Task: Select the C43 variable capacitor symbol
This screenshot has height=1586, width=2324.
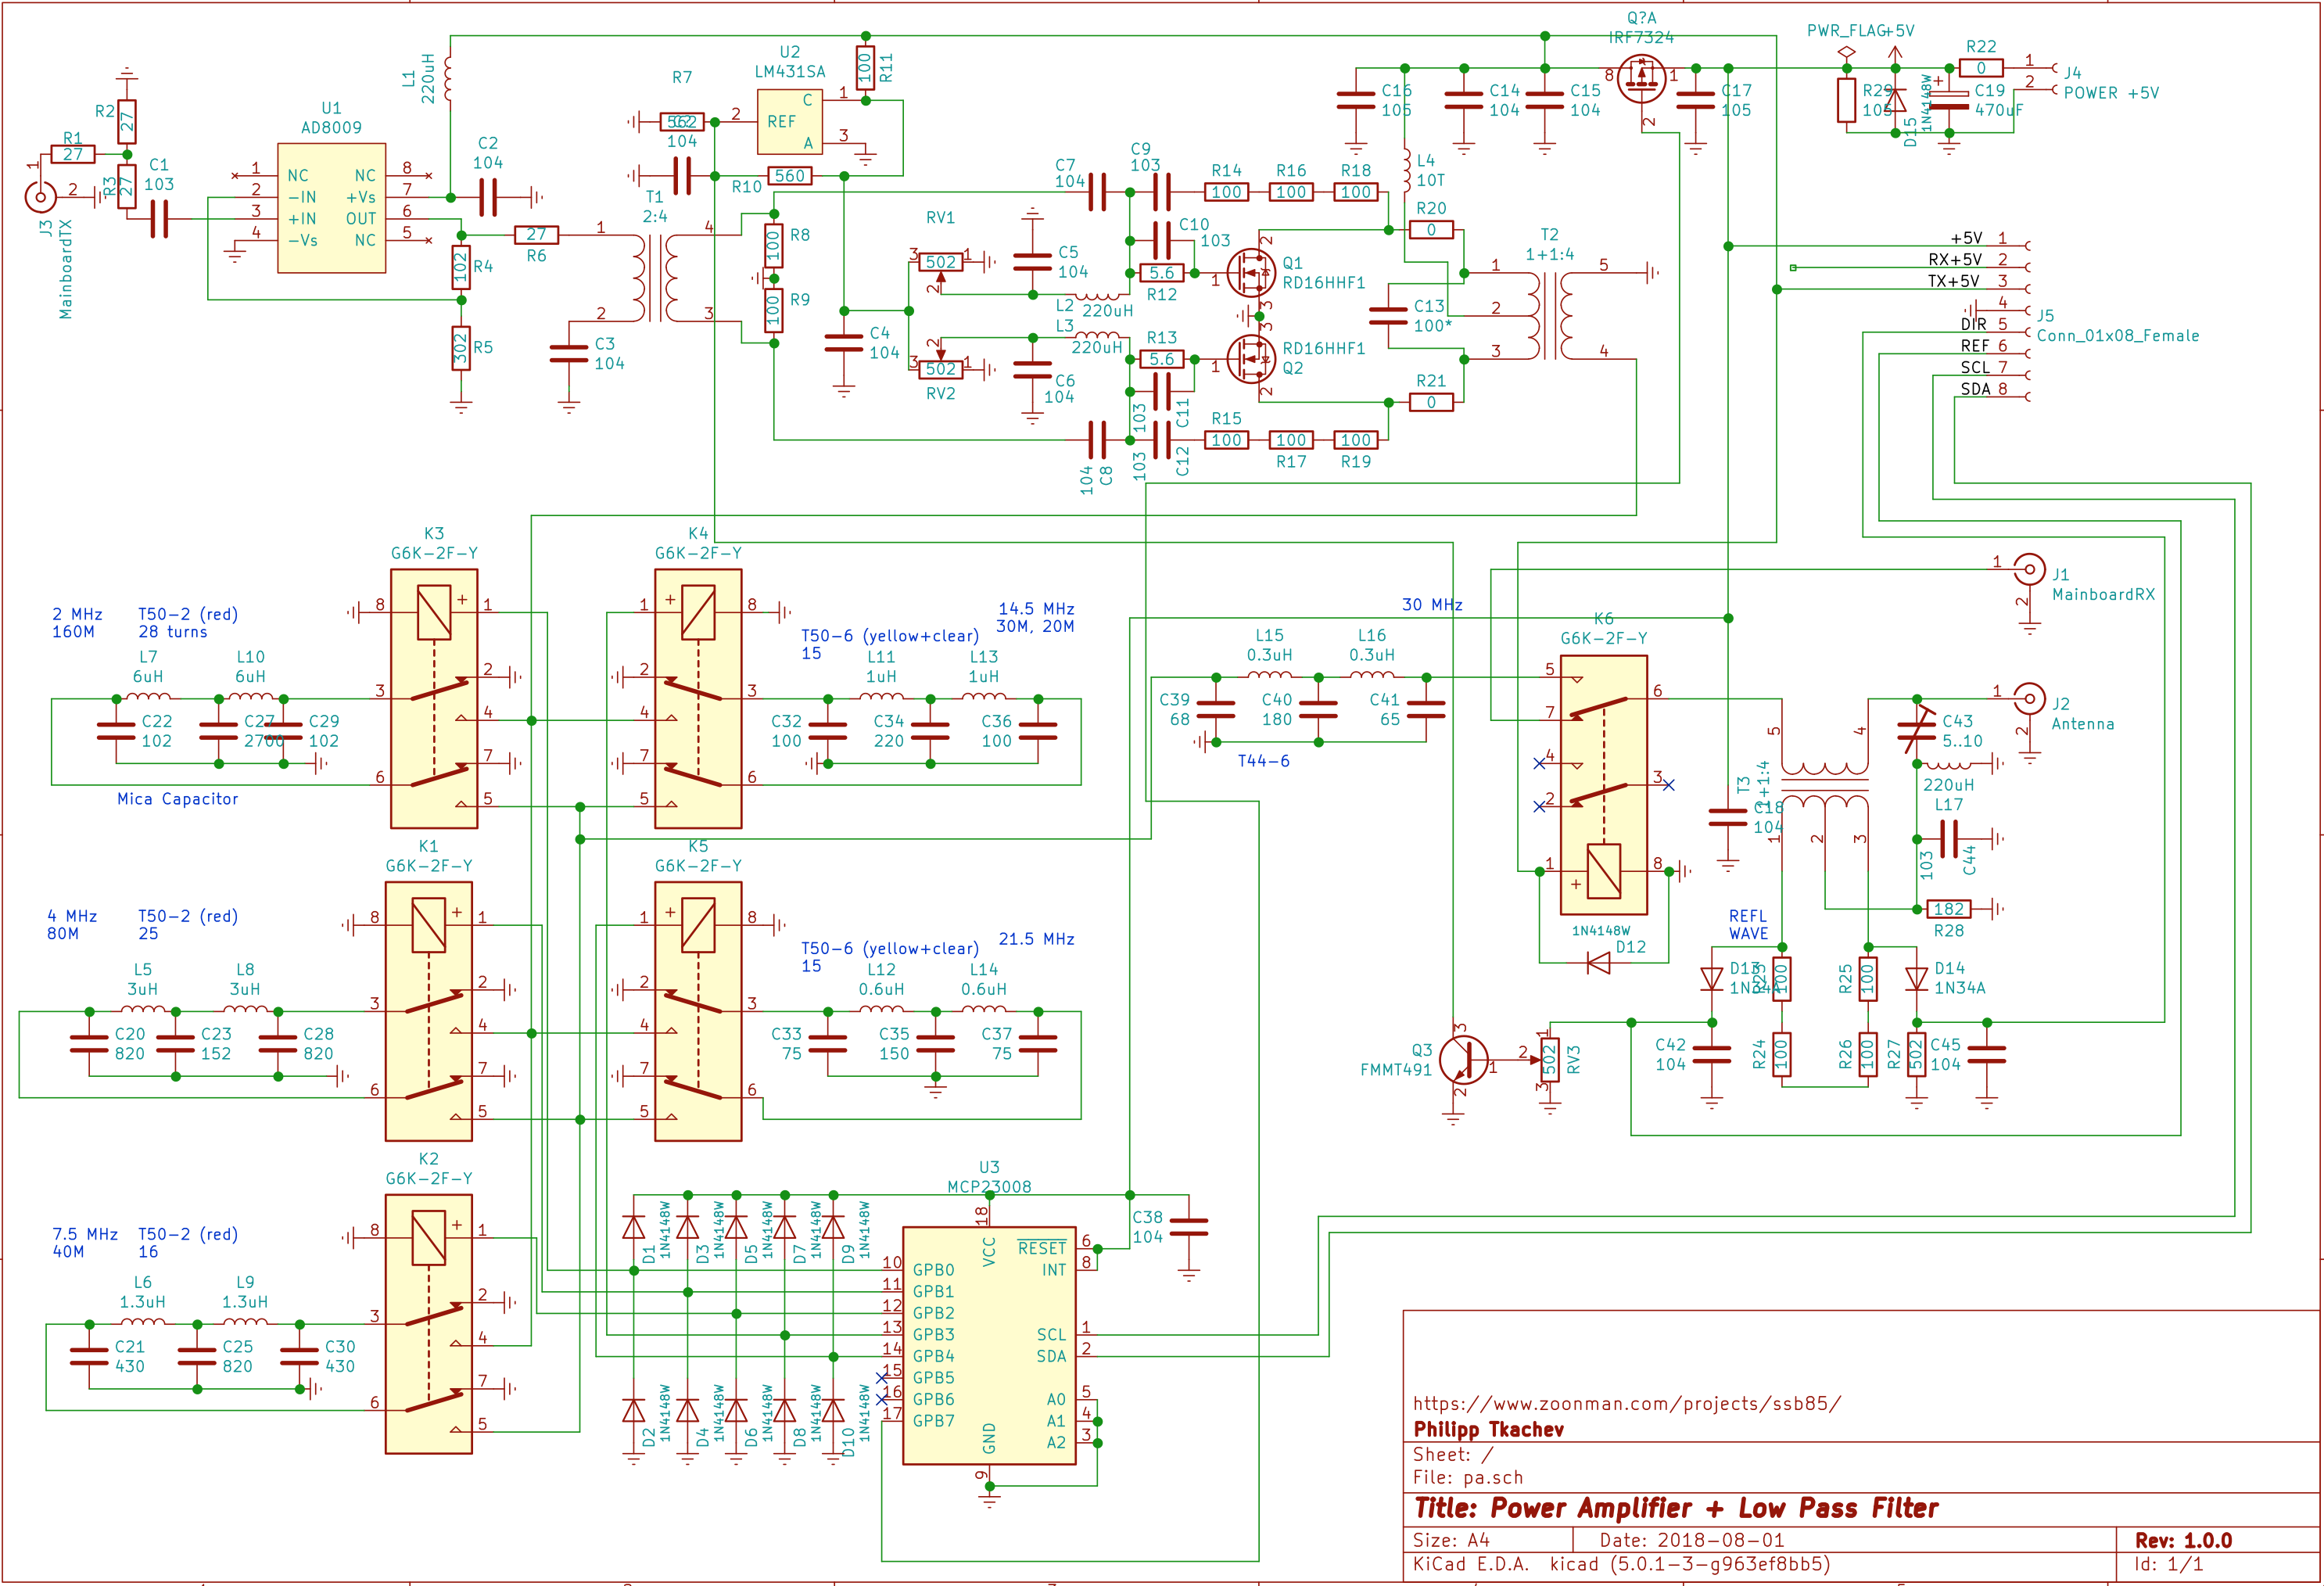Action: pyautogui.click(x=1916, y=731)
